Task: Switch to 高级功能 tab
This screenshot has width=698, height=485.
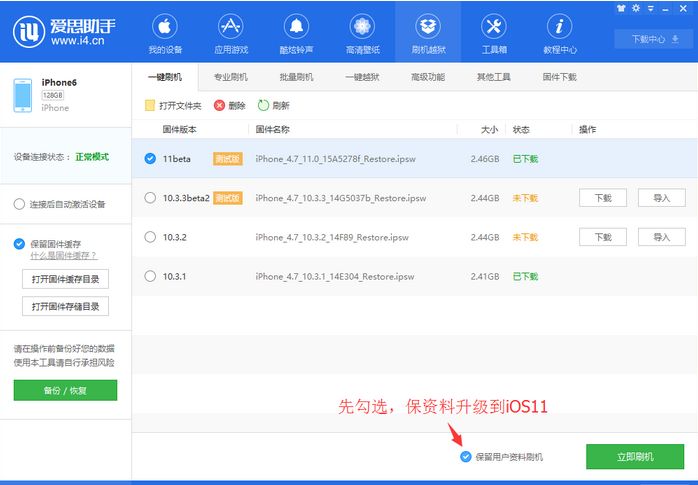Action: tap(428, 77)
